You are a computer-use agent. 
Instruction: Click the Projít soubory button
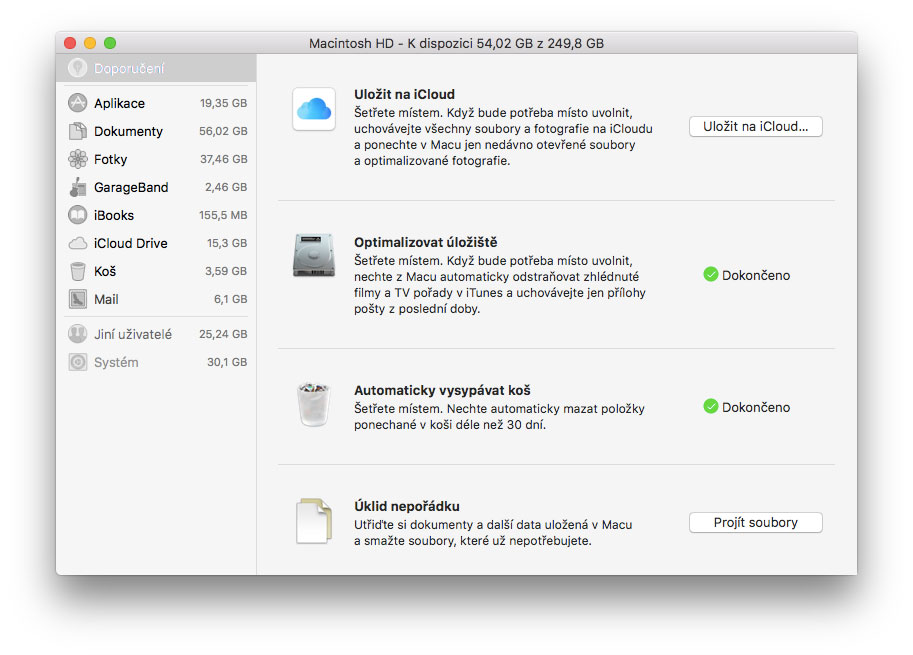(755, 522)
